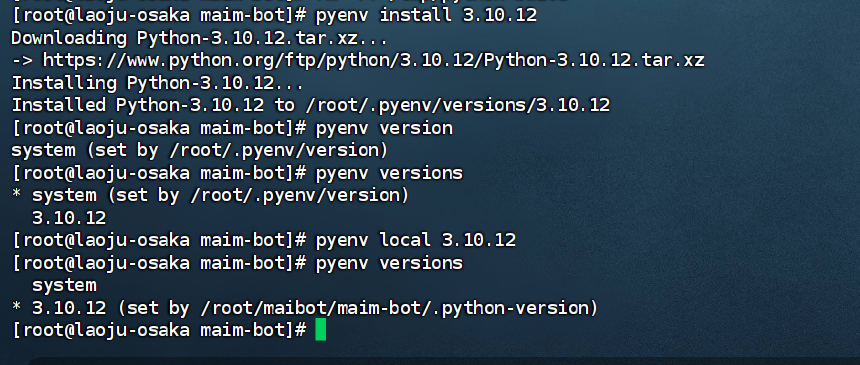
Task: Click '* system (set by /root/.pyenv/version)' line
Action: [210, 195]
